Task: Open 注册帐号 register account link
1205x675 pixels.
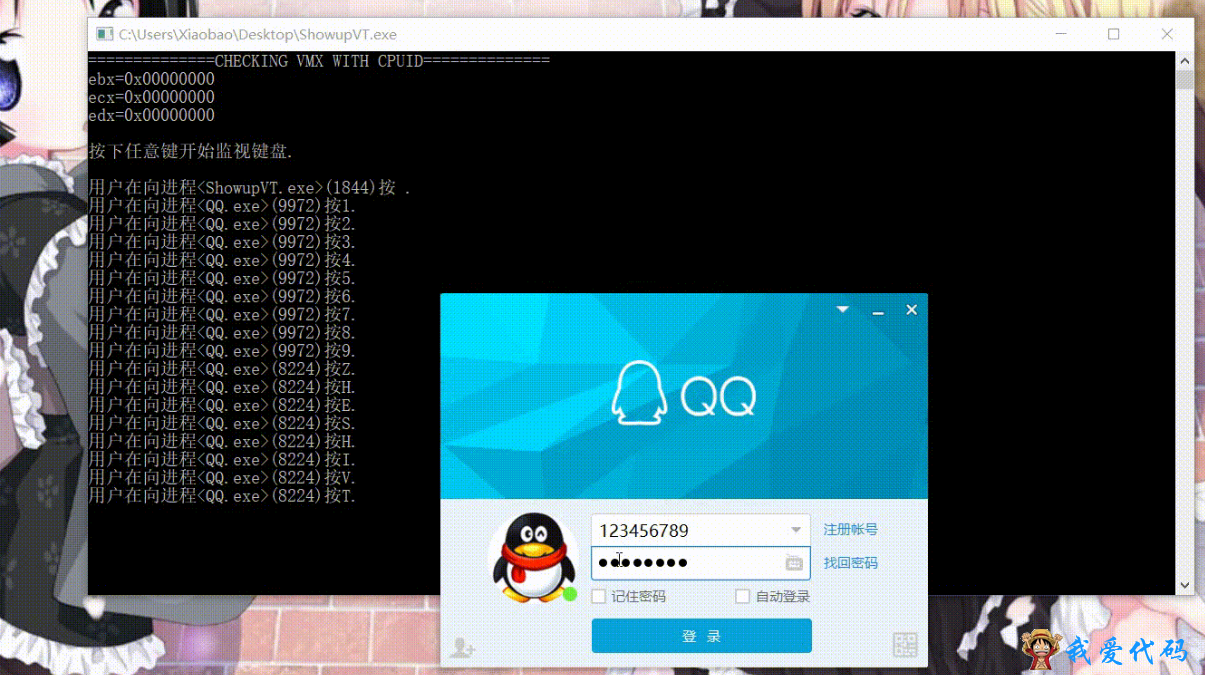Action: [x=851, y=529]
